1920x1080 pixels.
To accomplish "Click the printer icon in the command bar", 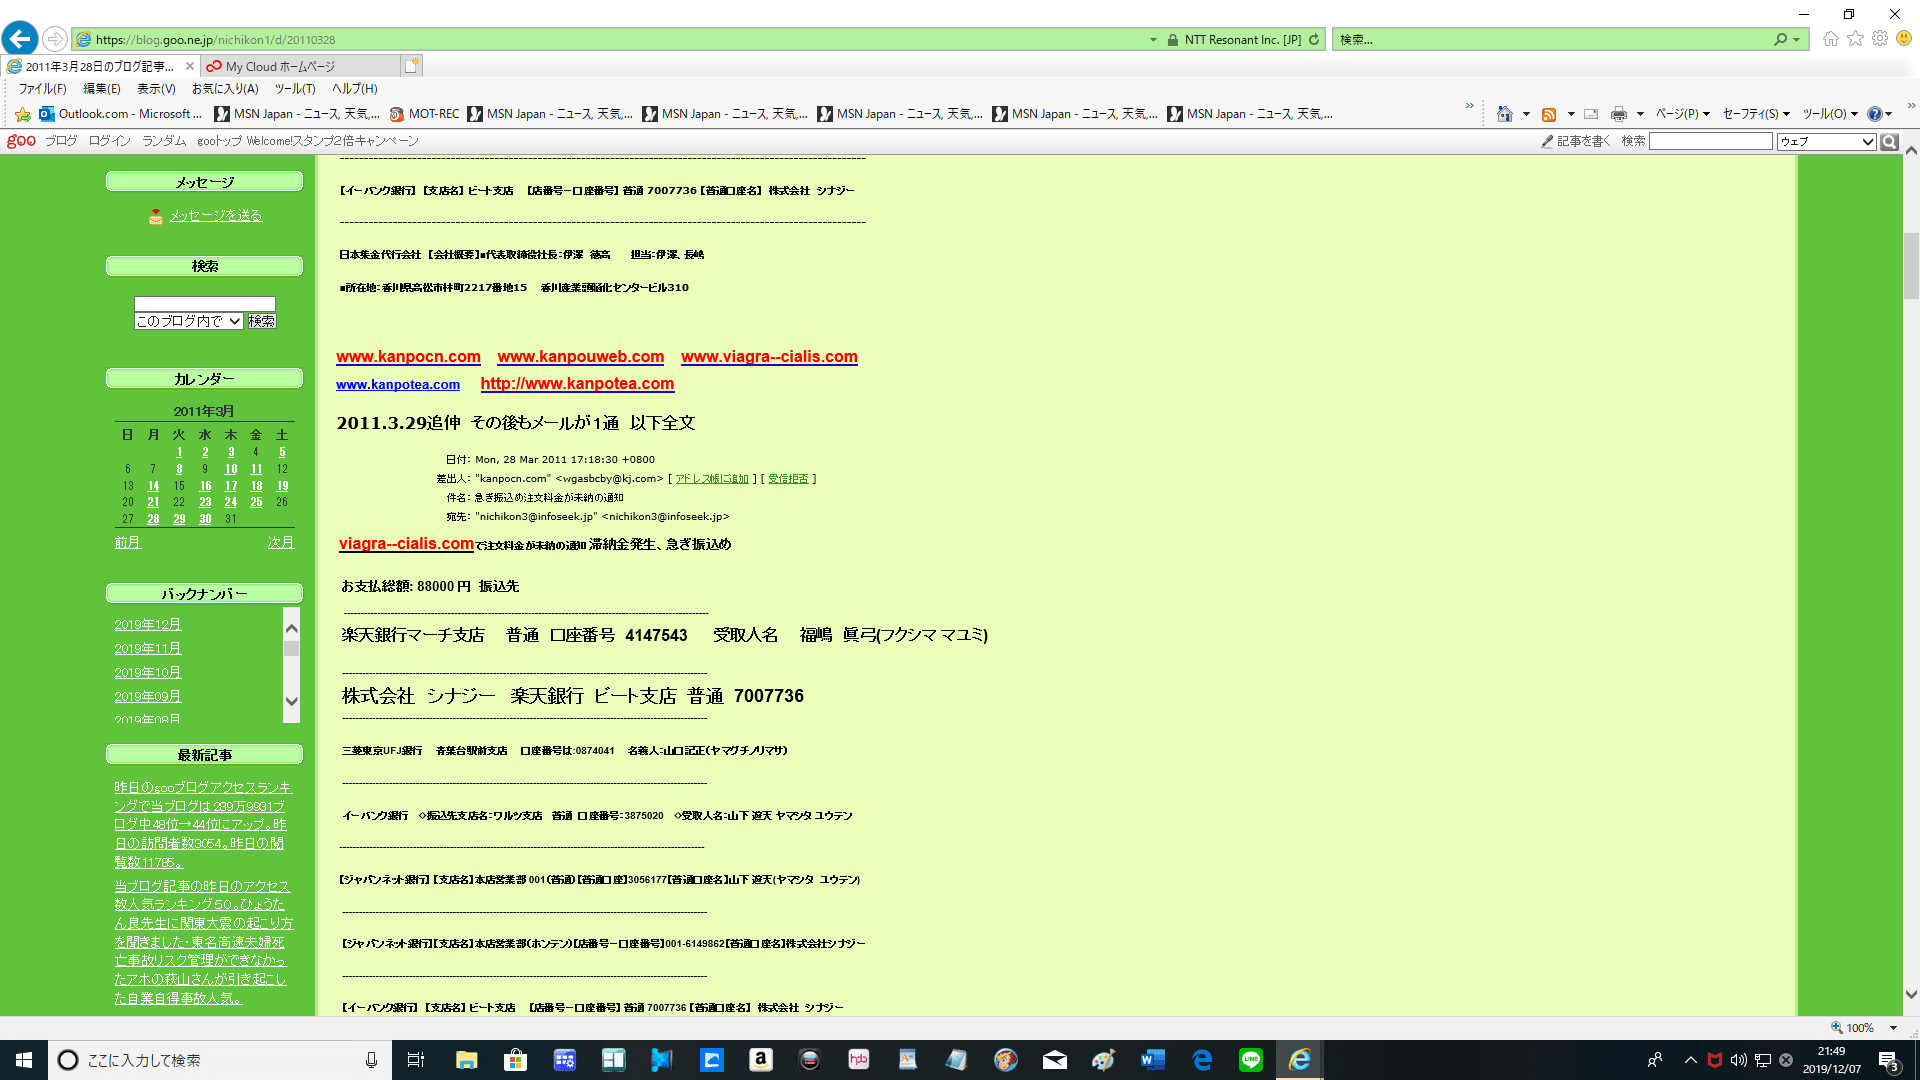I will 1619,114.
